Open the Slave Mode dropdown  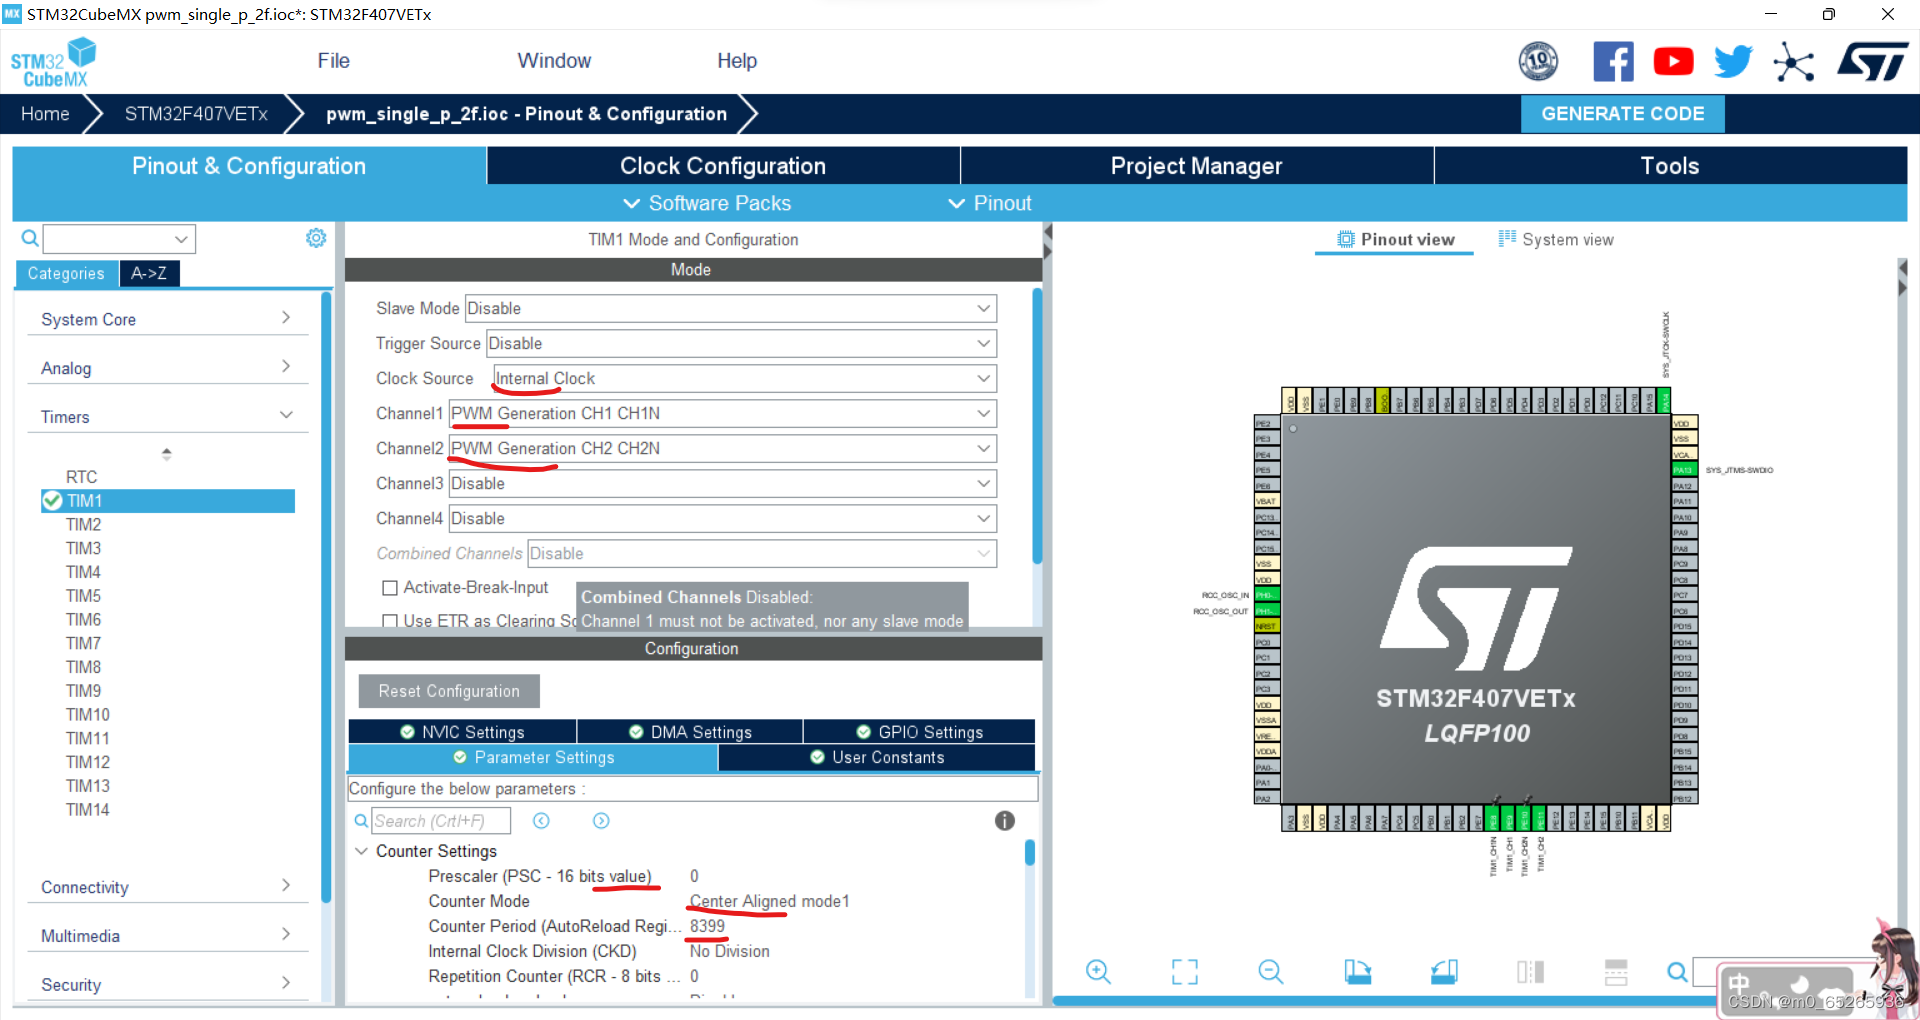[x=731, y=308]
